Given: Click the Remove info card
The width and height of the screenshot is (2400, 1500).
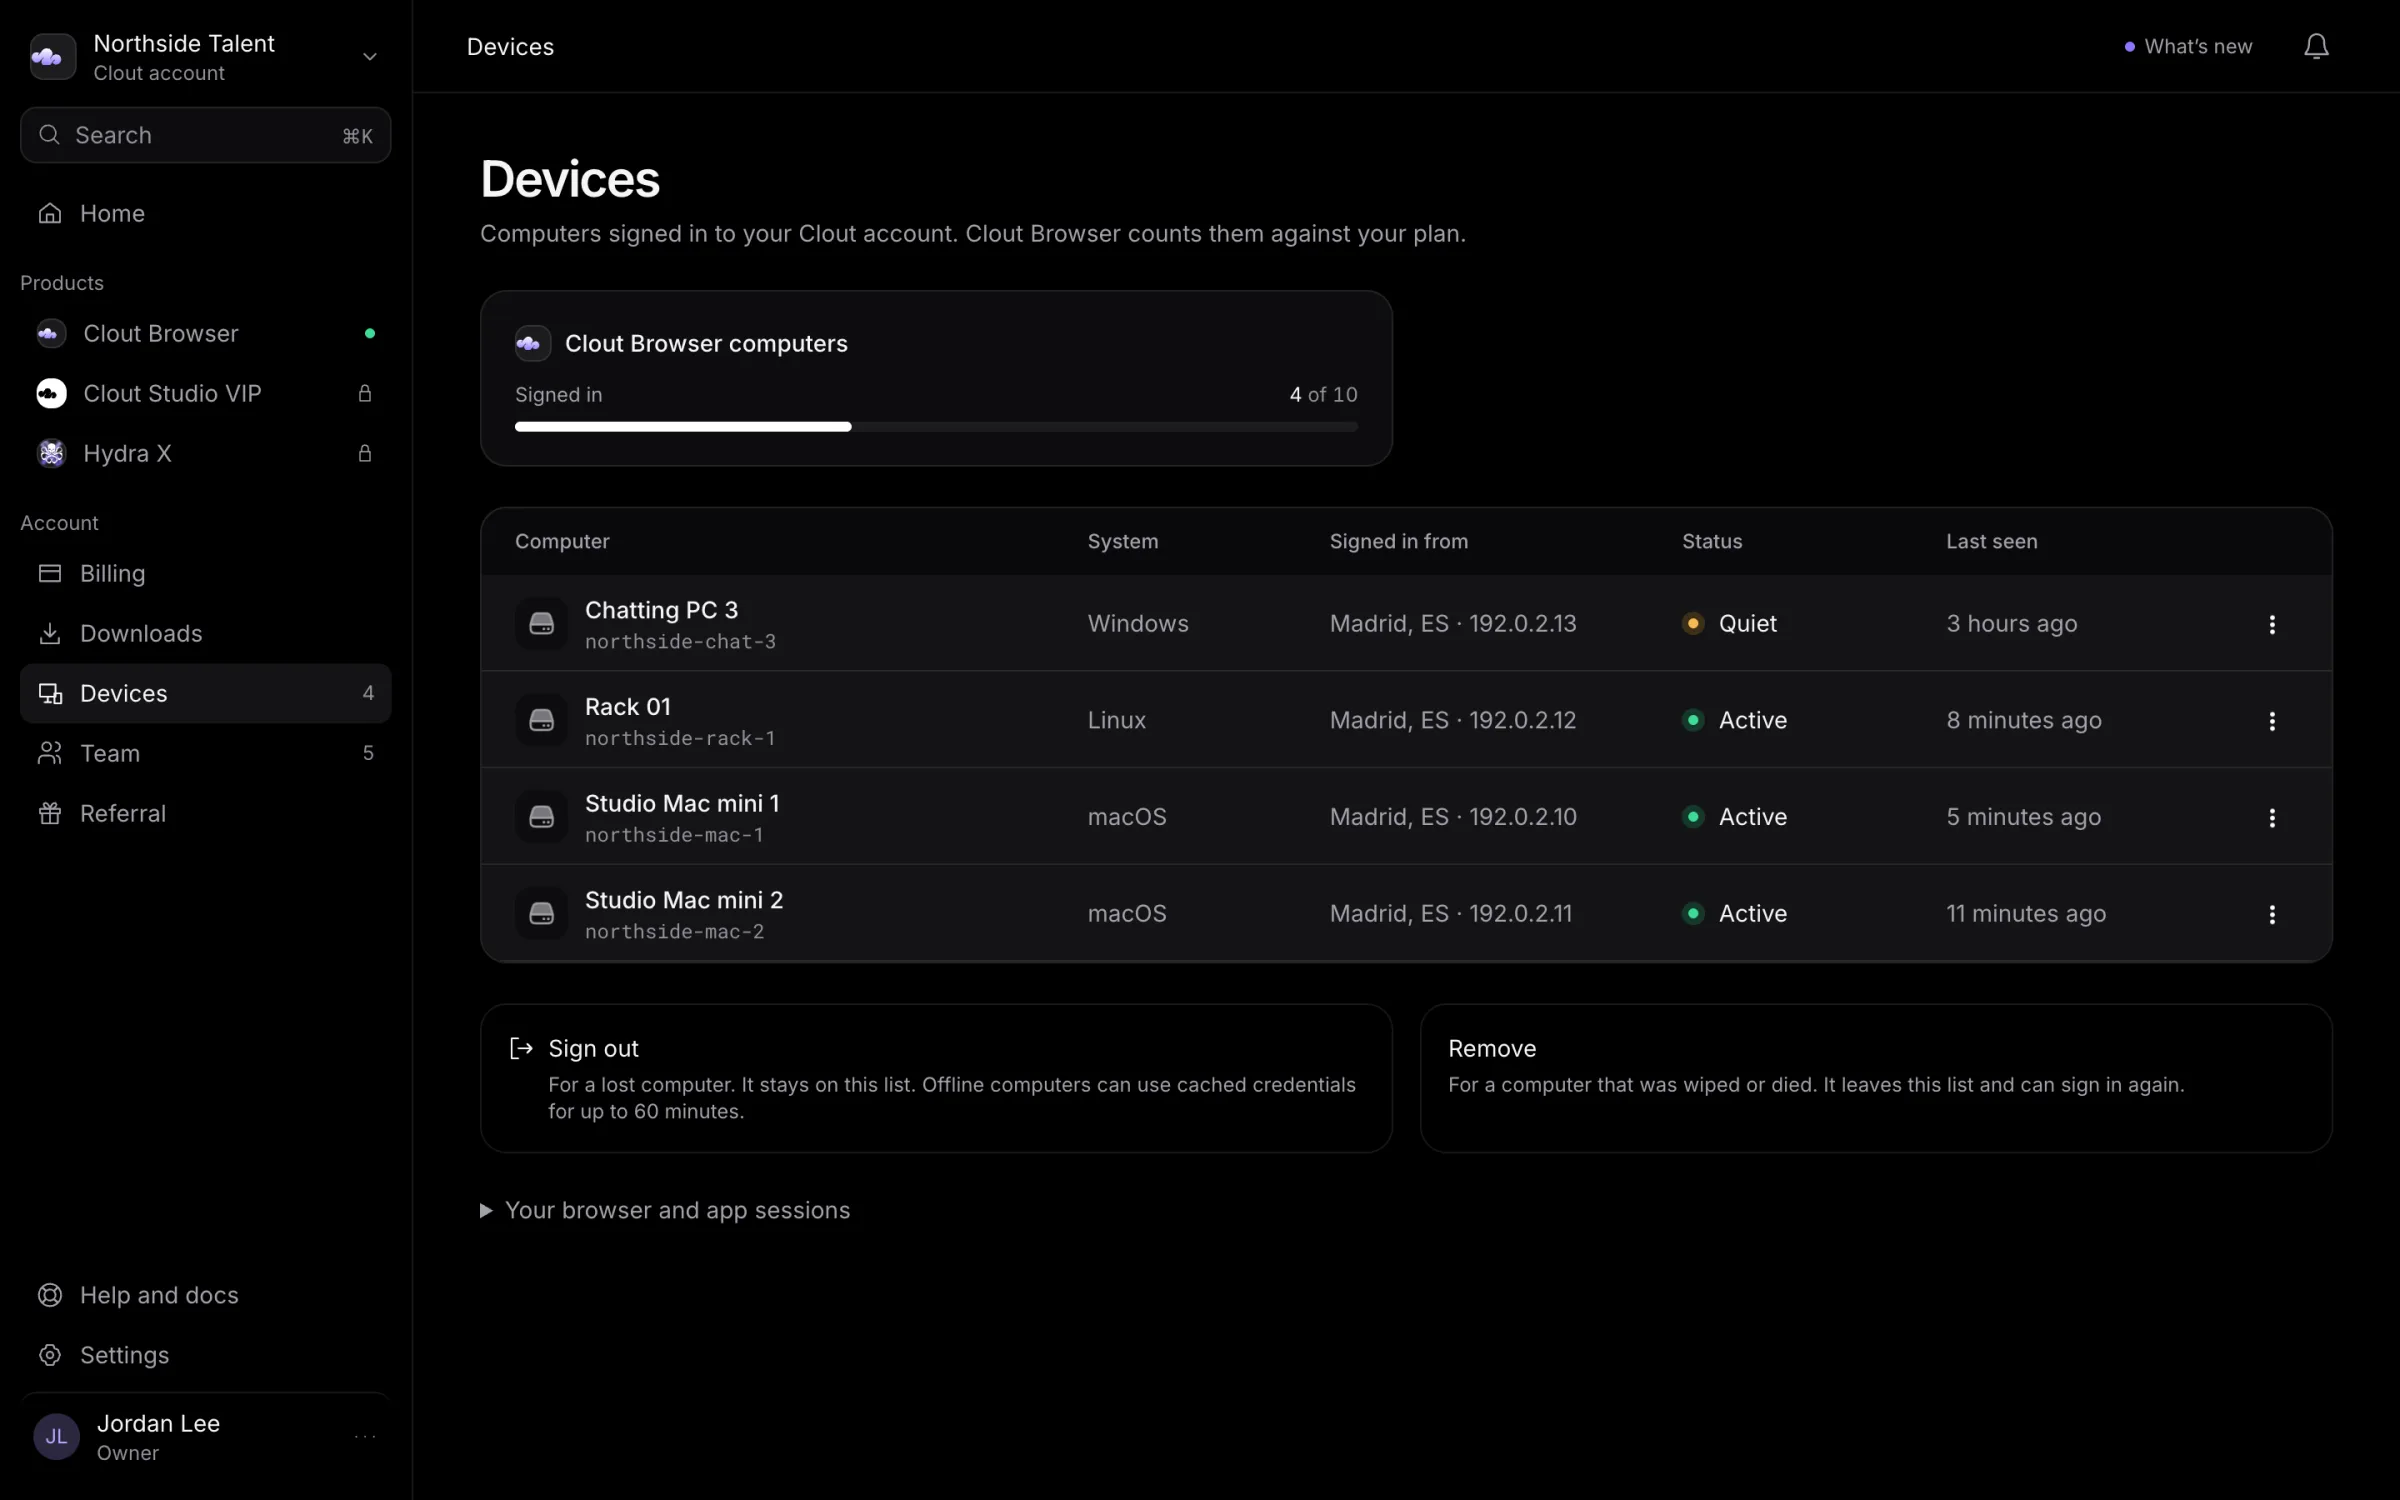Looking at the screenshot, I should (1876, 1078).
